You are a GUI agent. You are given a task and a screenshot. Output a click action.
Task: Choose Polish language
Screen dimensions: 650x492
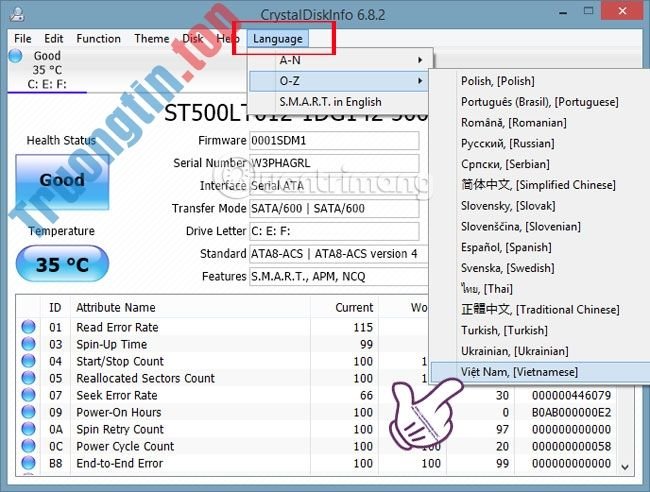[497, 81]
